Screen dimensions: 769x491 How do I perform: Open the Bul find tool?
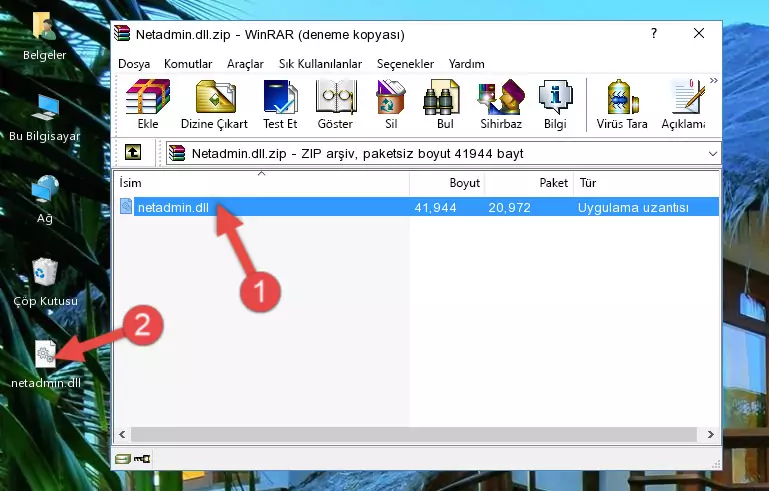pos(444,104)
